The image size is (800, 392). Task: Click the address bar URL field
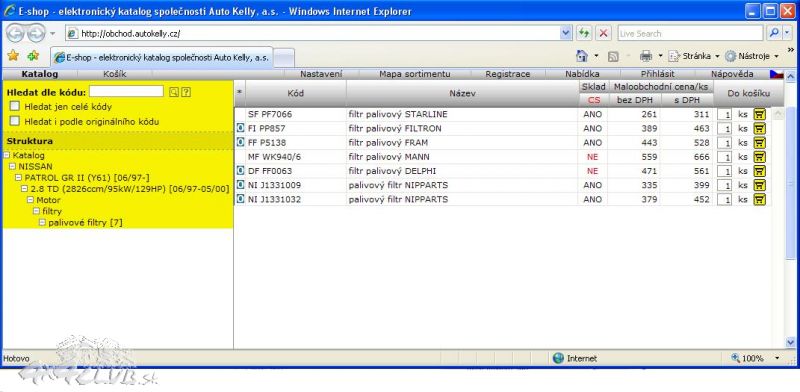pos(313,33)
